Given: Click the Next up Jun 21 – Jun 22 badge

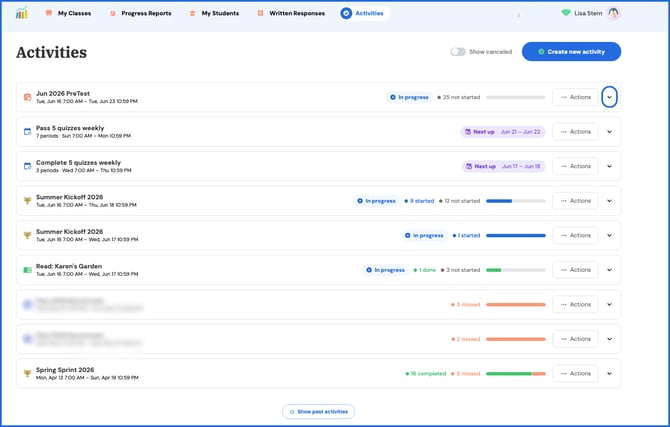Looking at the screenshot, I should (503, 132).
